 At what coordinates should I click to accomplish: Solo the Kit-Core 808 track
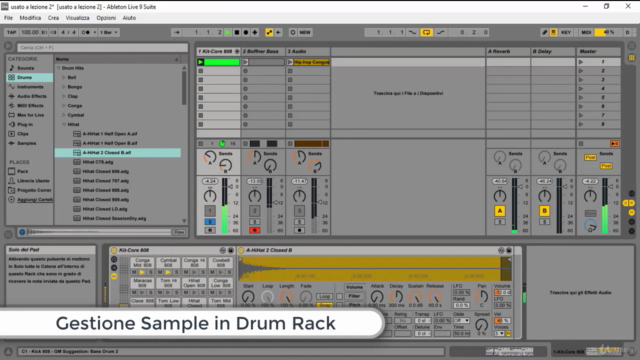tap(210, 222)
